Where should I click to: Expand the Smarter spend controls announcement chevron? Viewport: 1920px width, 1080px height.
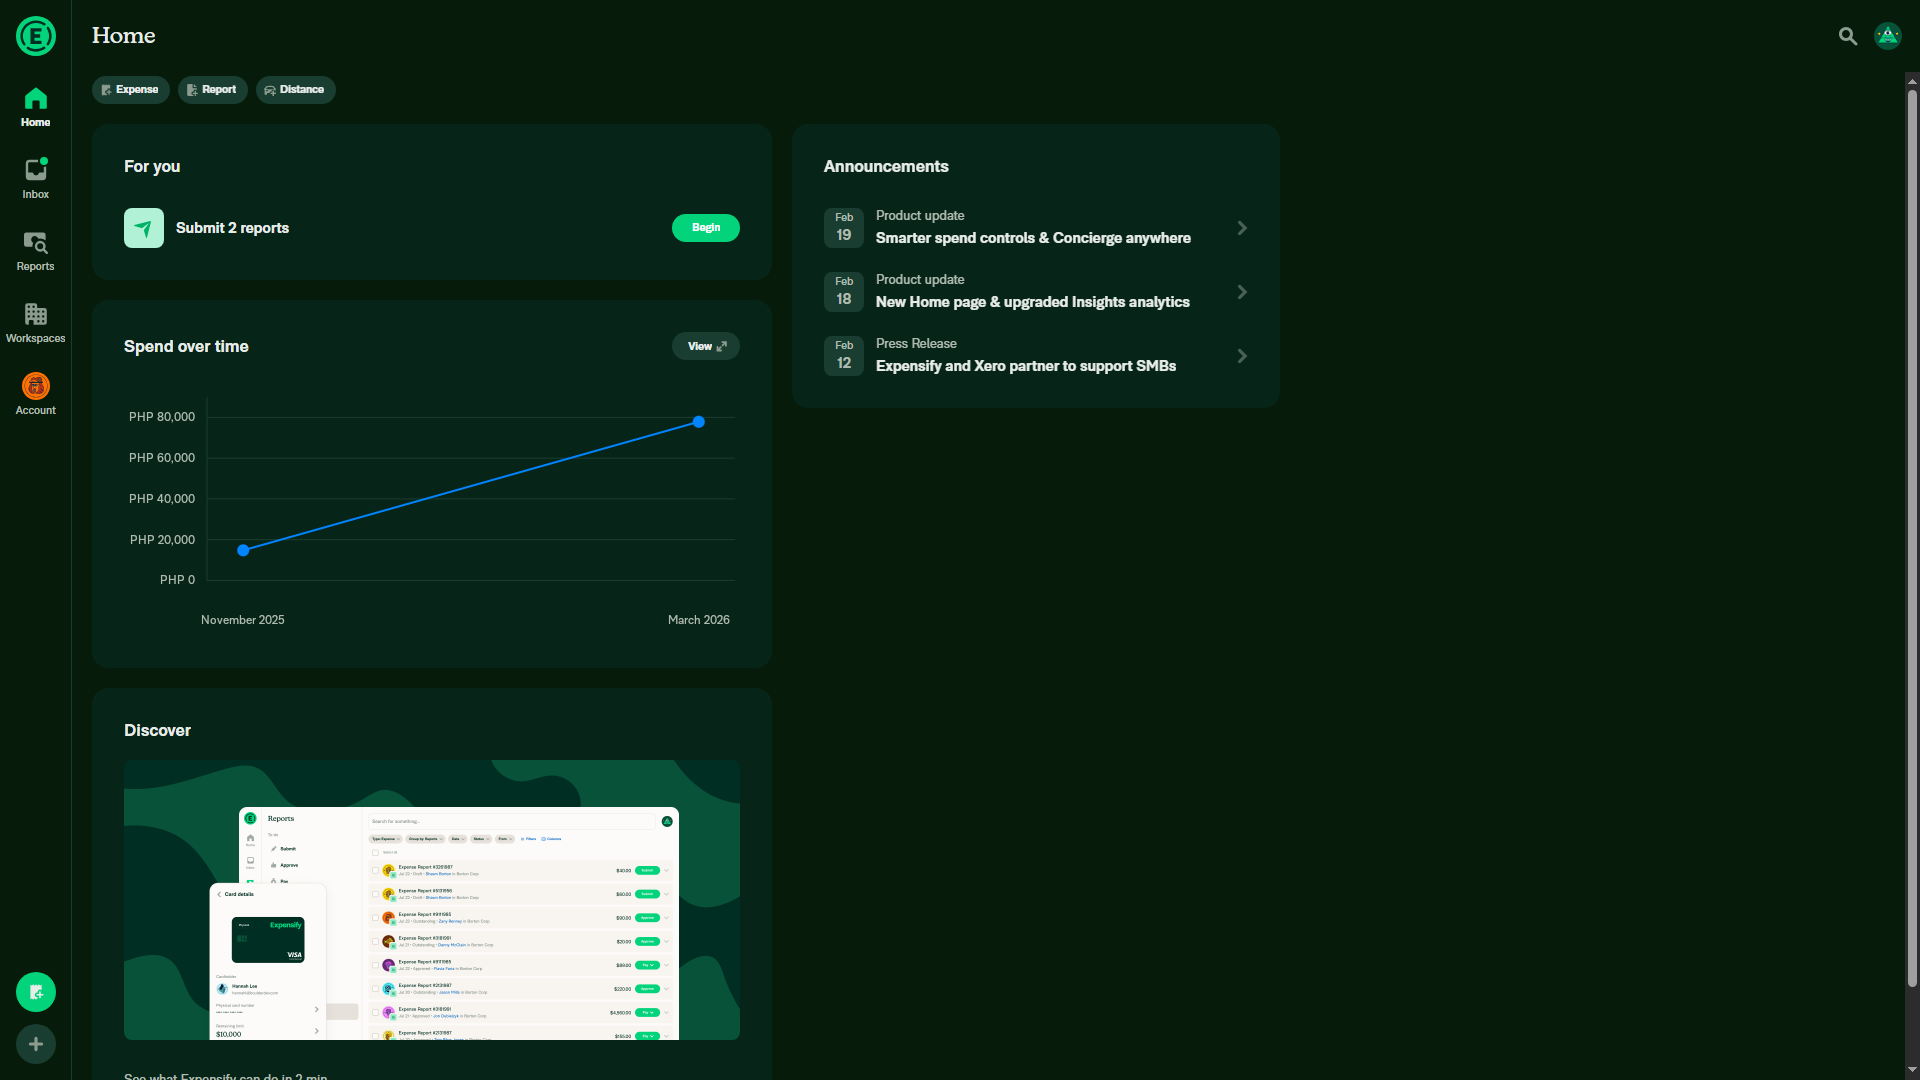(1242, 228)
